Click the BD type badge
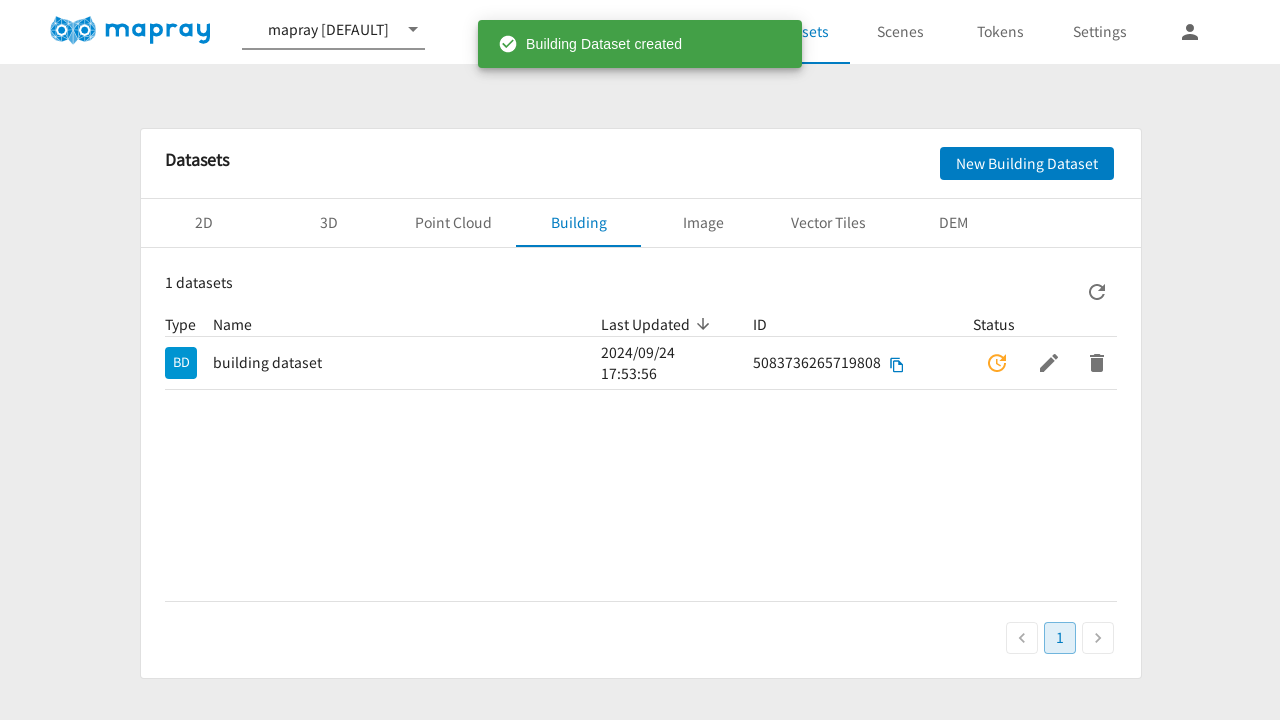 181,363
